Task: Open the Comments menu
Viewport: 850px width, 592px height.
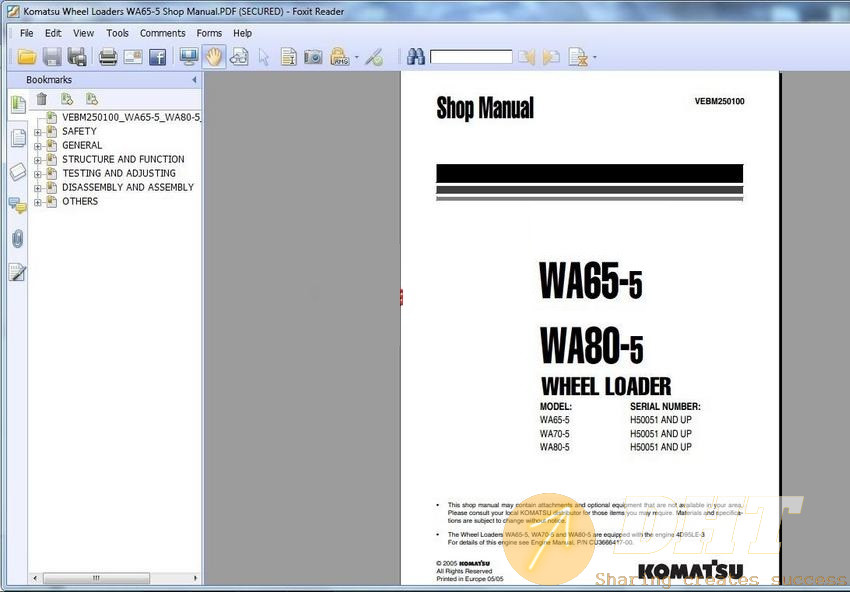Action: 163,33
